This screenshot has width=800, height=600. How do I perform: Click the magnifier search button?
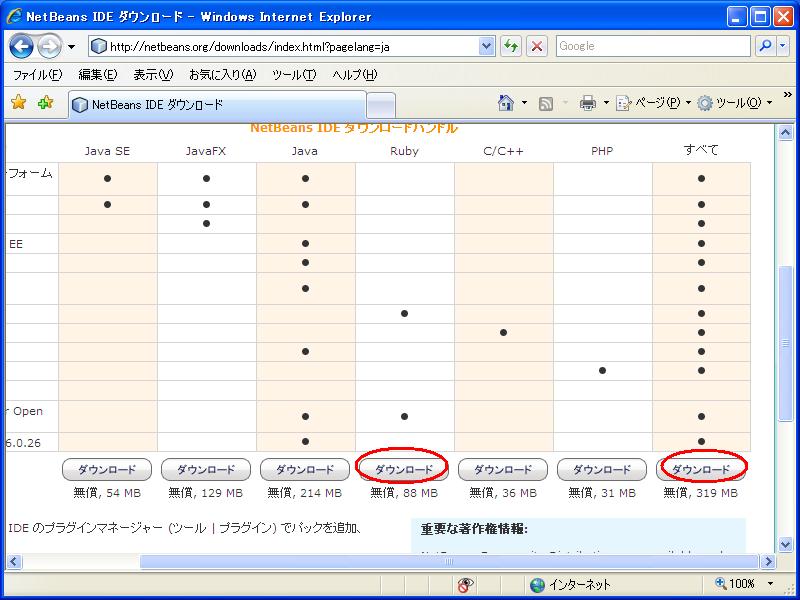tap(765, 46)
